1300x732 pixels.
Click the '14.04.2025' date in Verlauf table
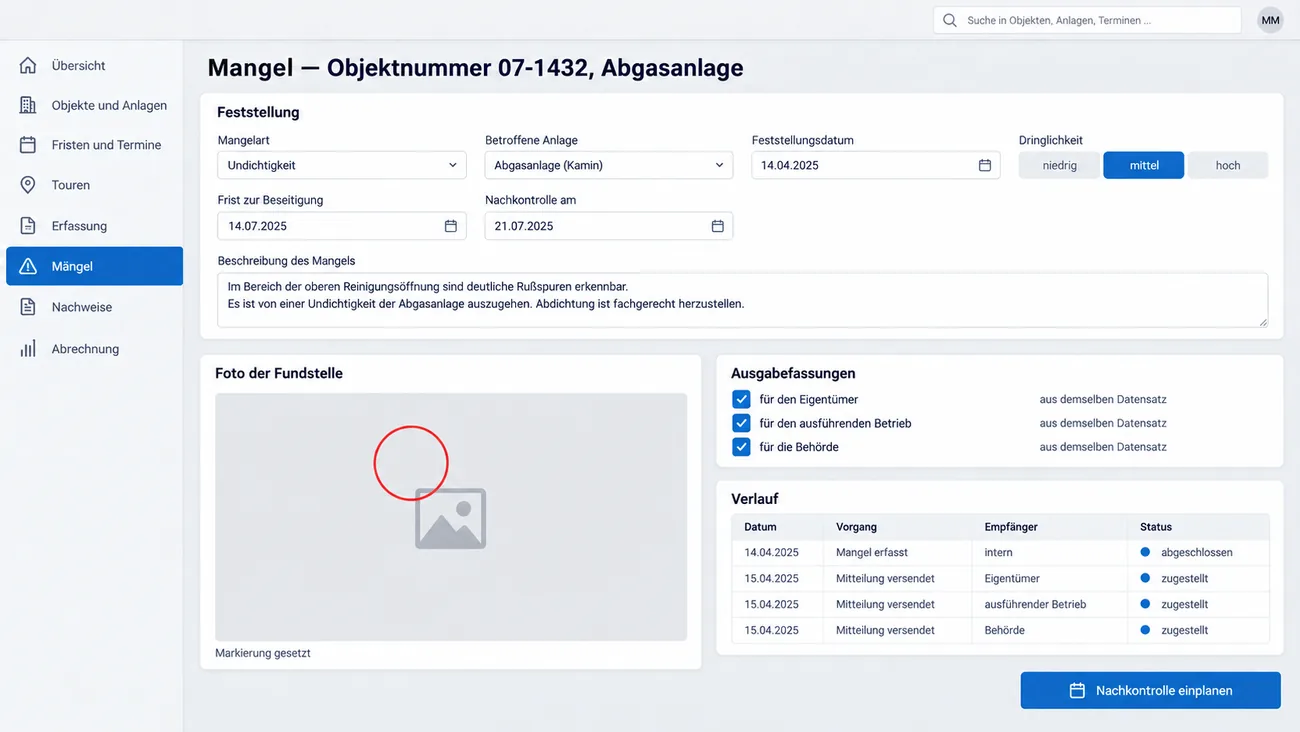(x=771, y=552)
